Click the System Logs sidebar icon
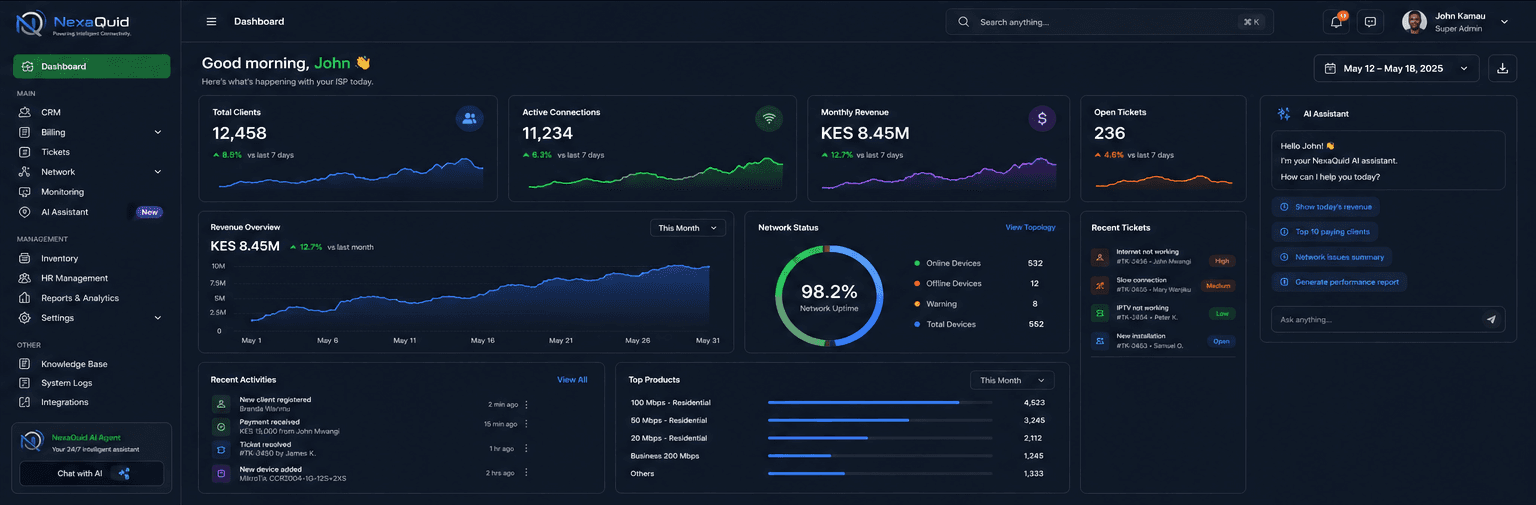 pos(24,383)
